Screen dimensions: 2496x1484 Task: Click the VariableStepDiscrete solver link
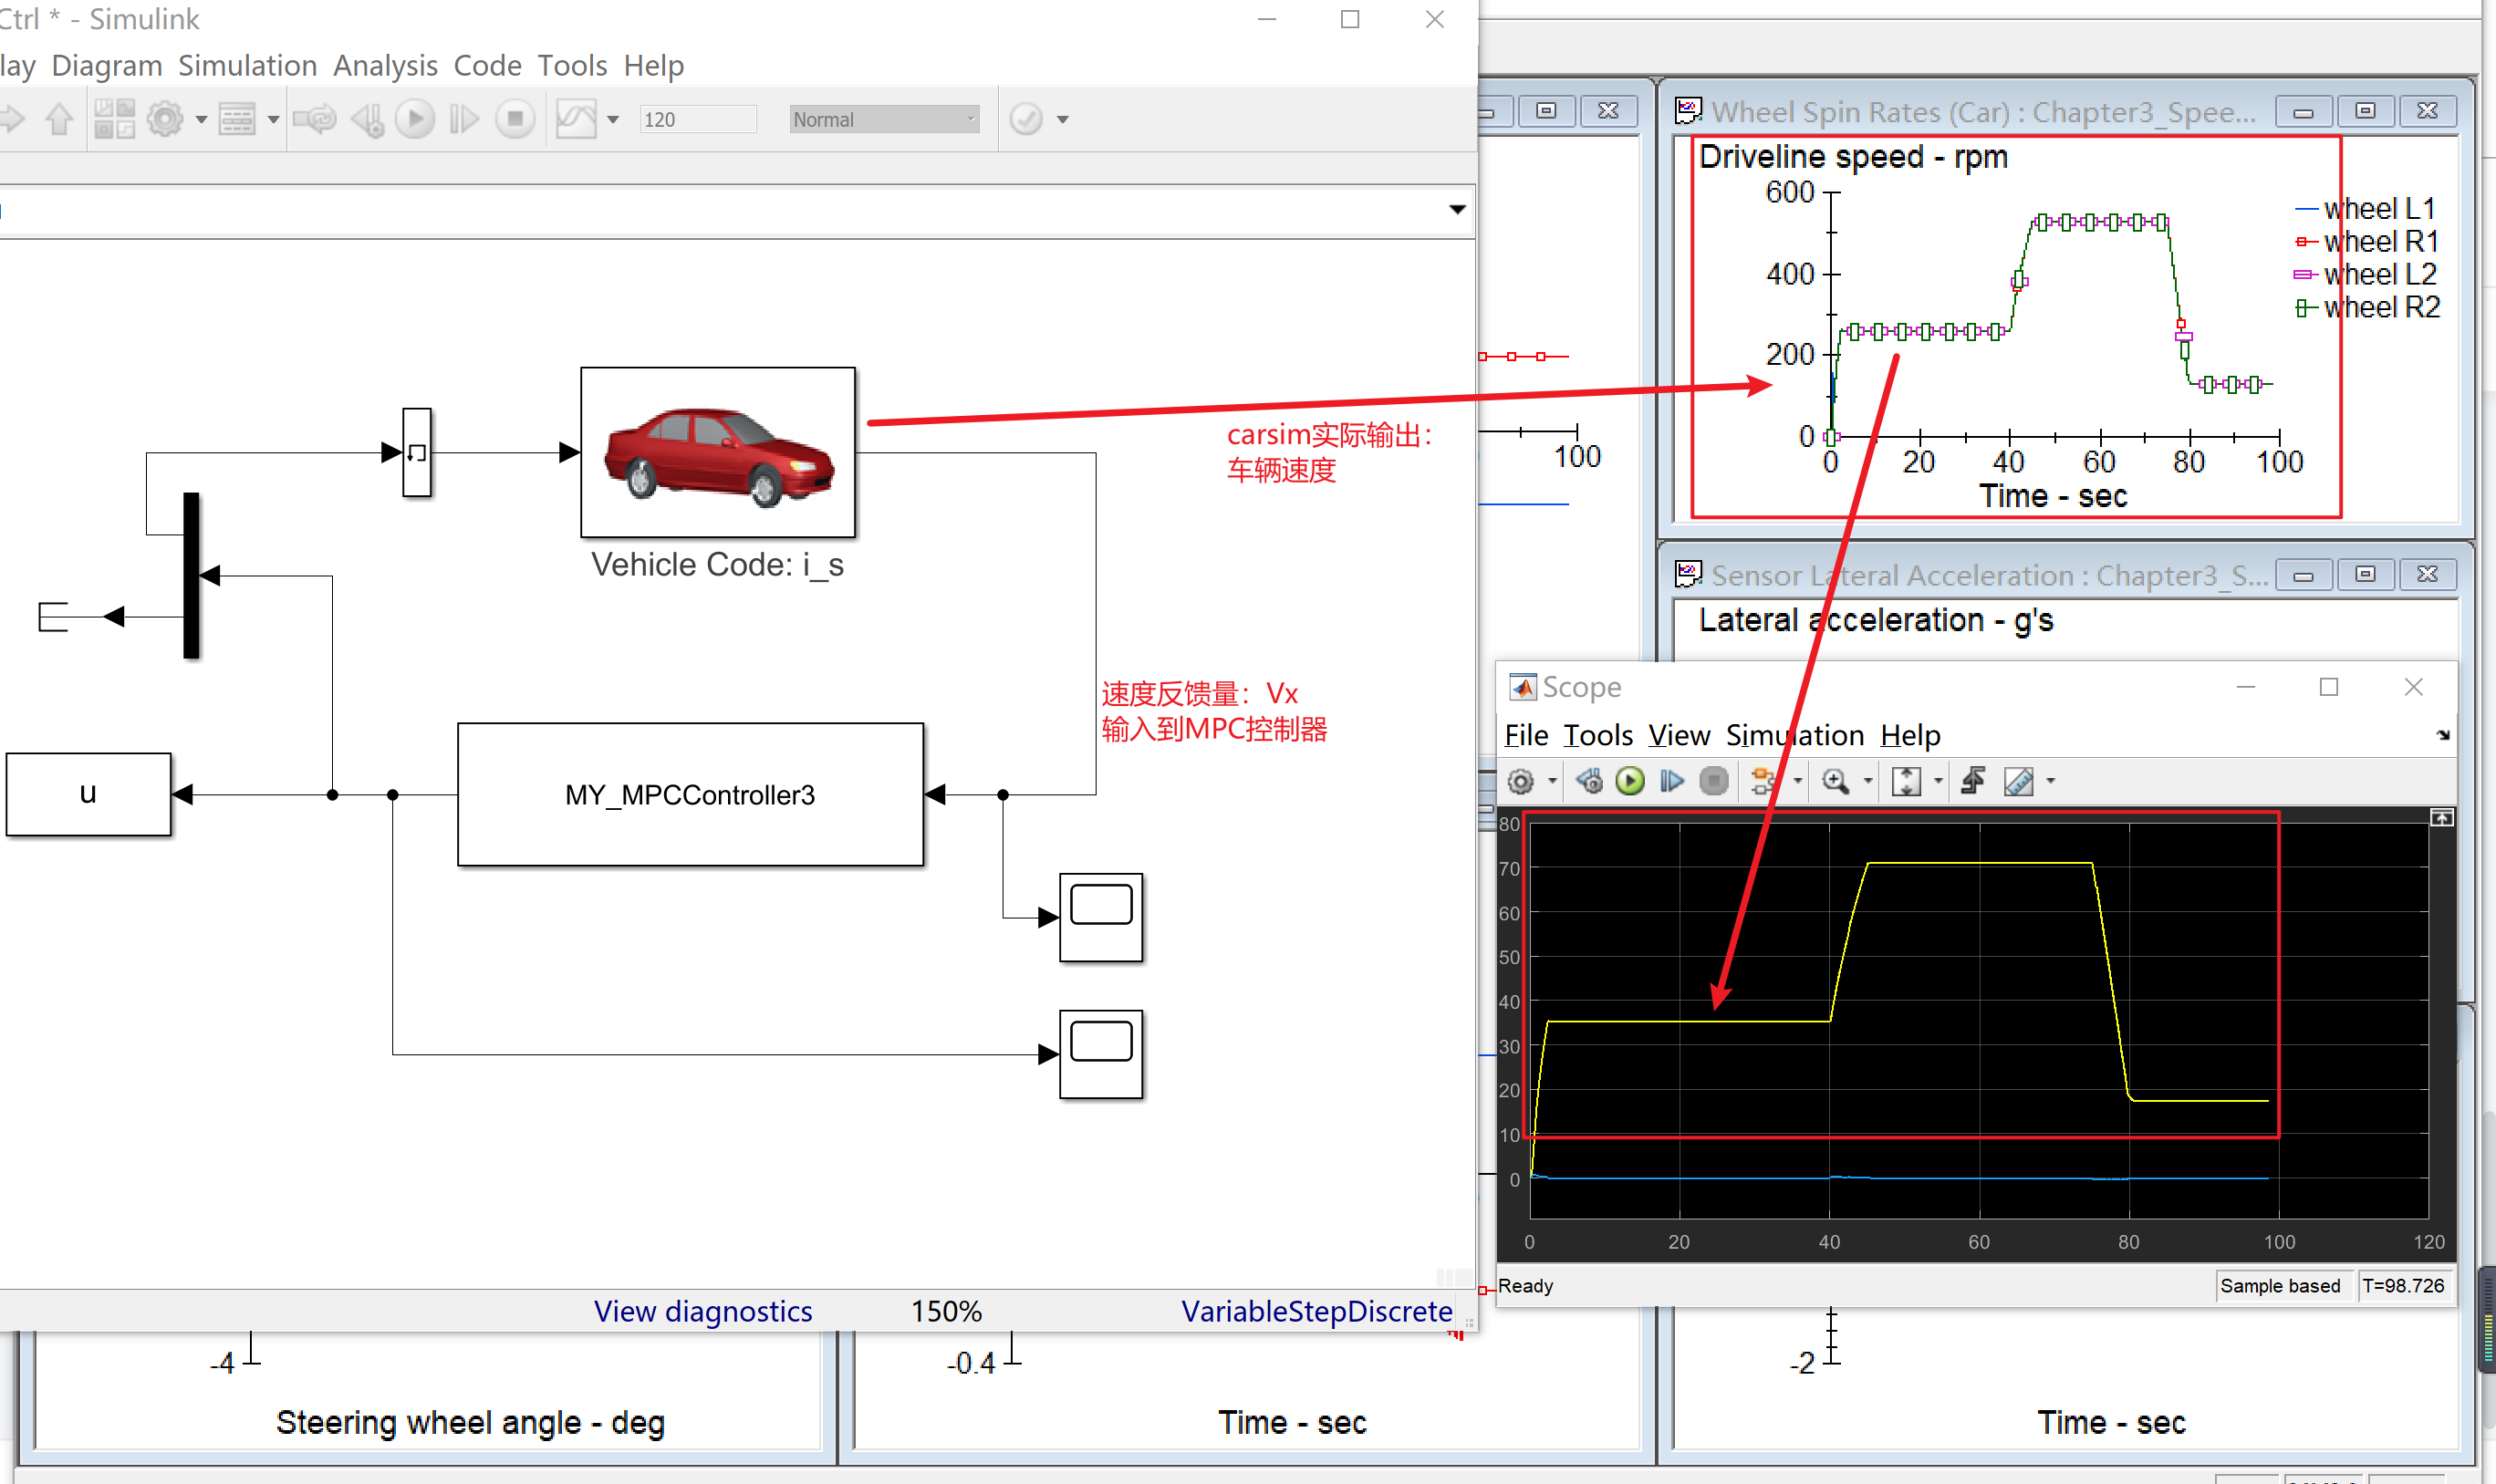click(1316, 1310)
